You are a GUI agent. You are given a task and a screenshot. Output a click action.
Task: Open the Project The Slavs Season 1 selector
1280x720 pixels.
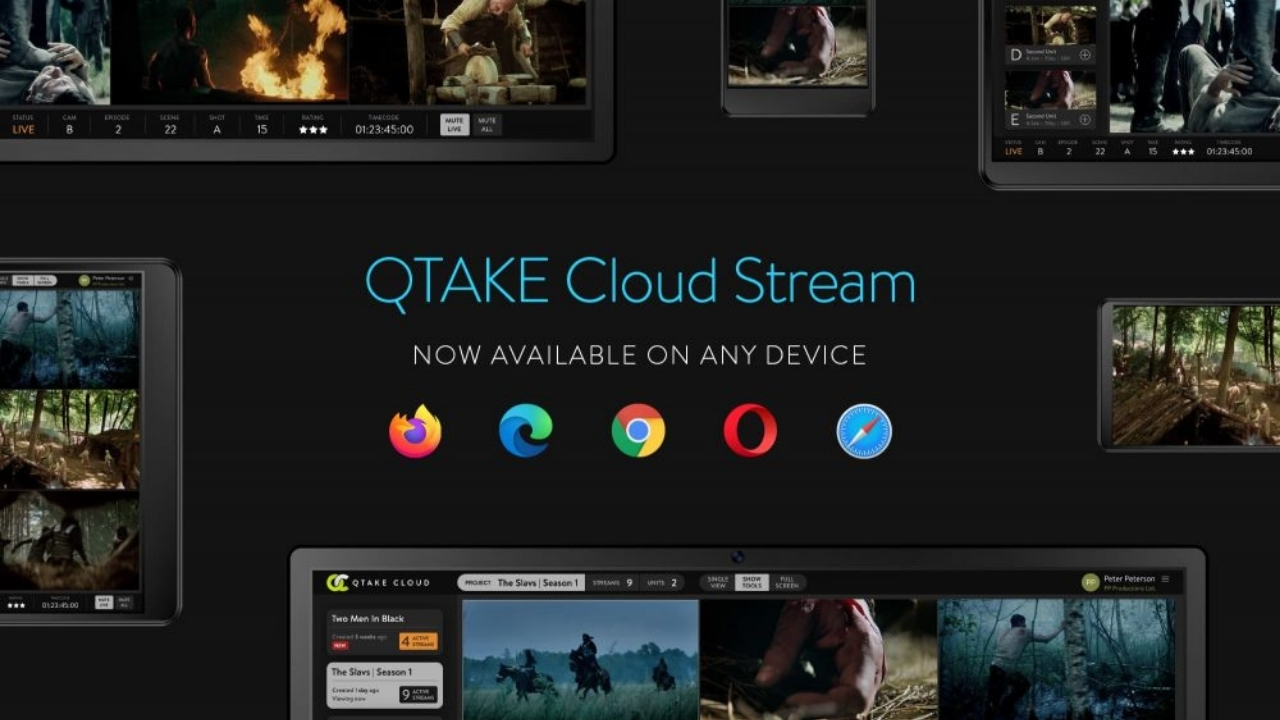coord(521,582)
